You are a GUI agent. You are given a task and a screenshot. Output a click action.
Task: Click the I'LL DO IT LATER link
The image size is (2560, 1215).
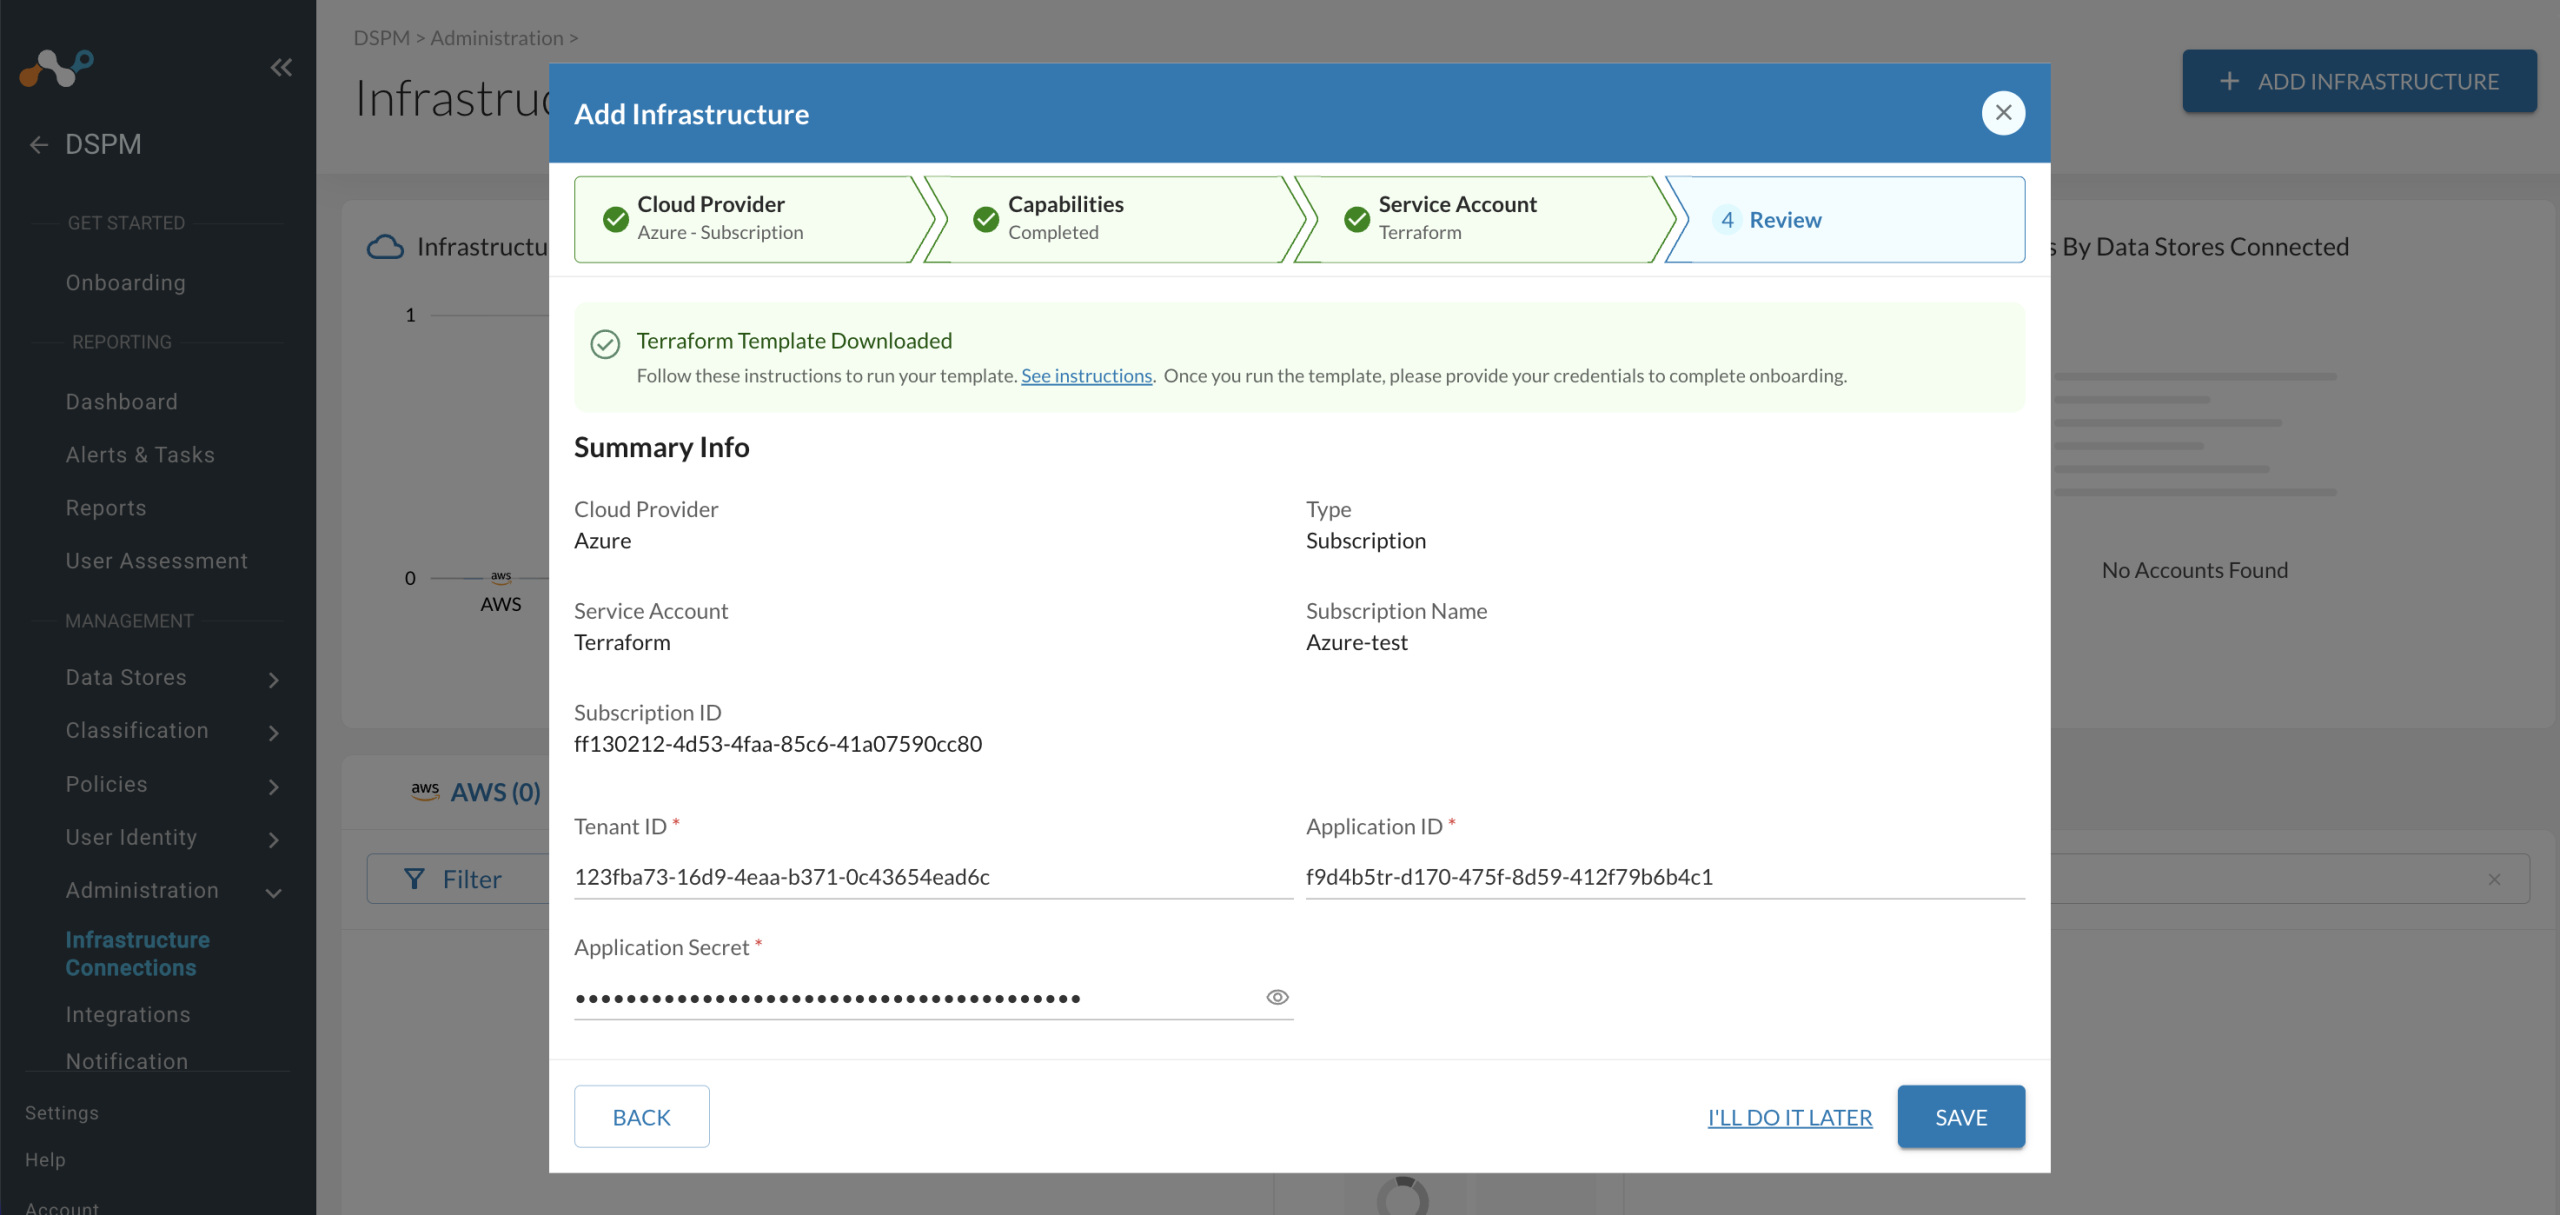(1790, 1117)
